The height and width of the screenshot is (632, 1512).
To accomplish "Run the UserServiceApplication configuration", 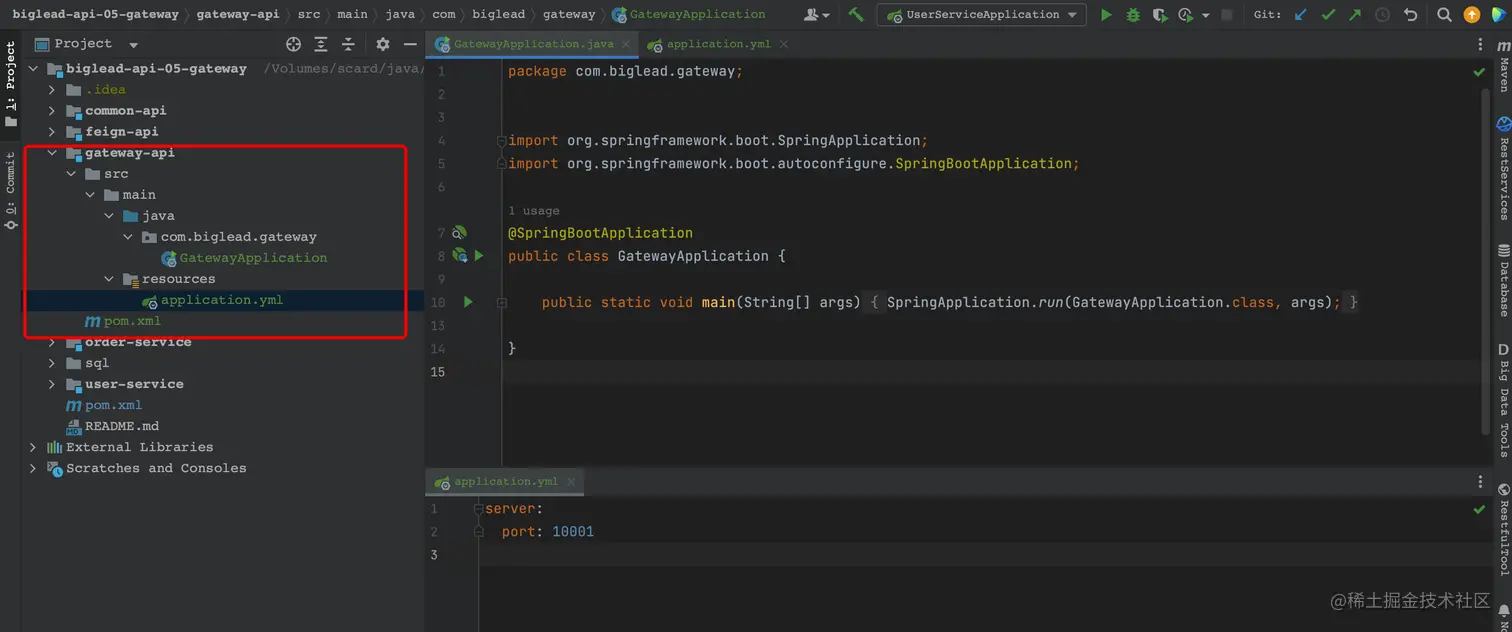I will [1106, 15].
